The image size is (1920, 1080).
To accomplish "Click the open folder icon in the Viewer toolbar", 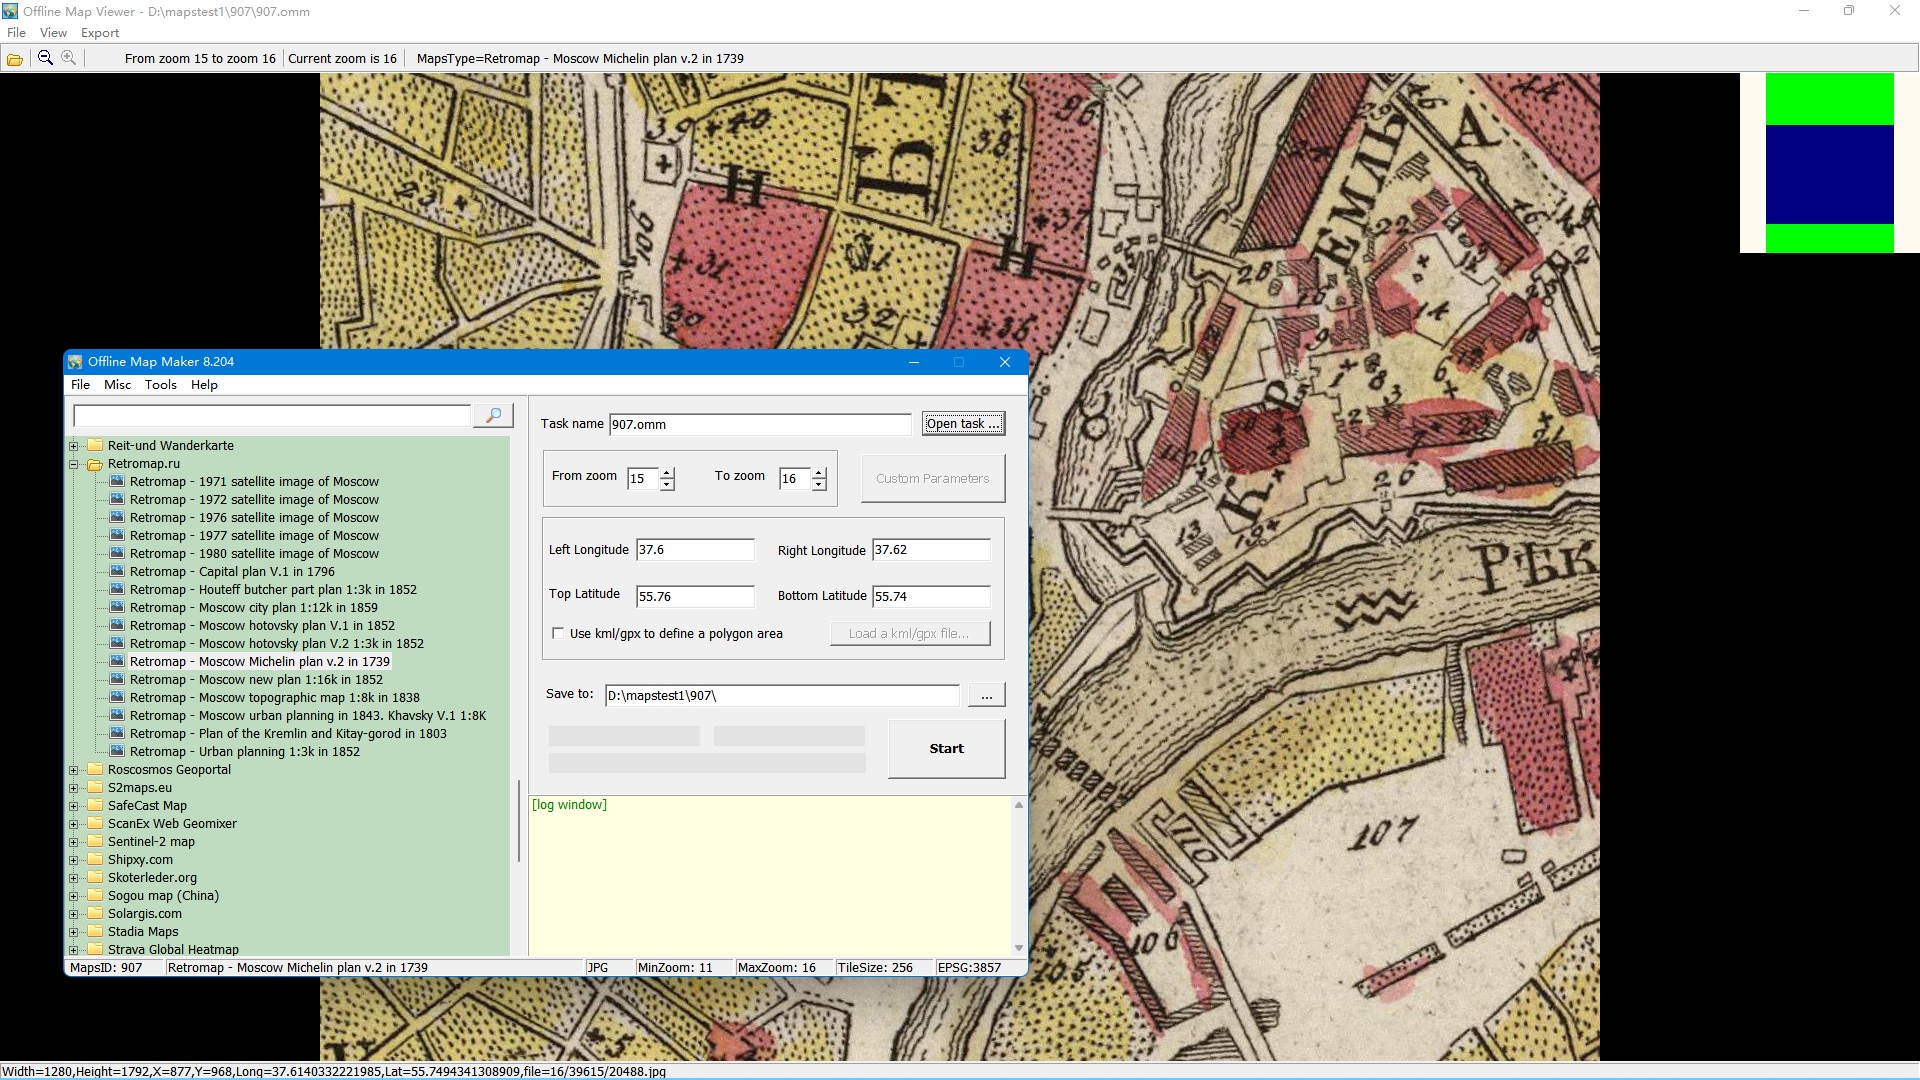I will (x=15, y=59).
